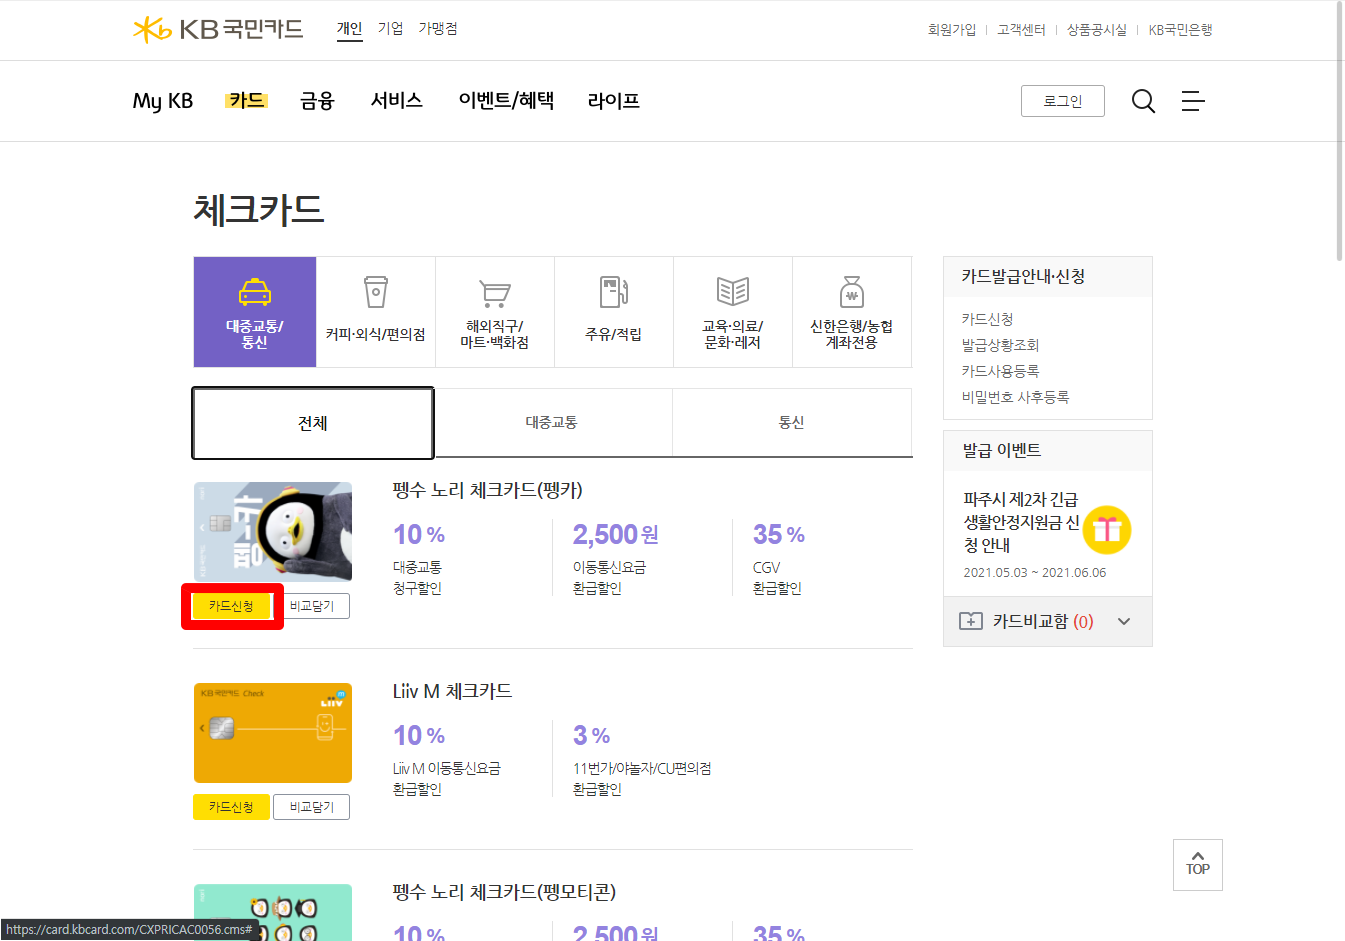Switch to the 통신 tab
The width and height of the screenshot is (1345, 941).
point(792,423)
